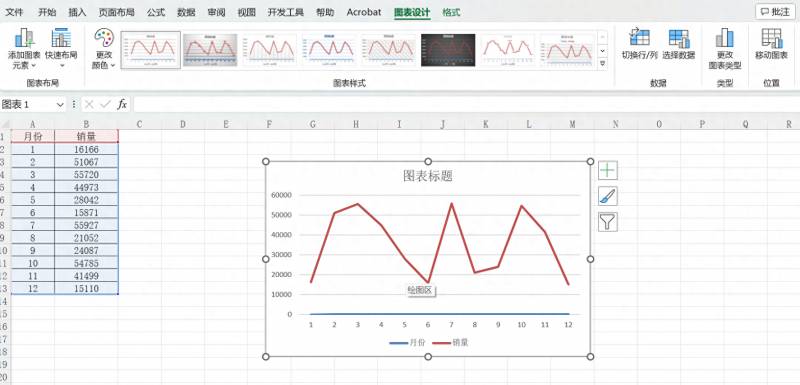
Task: Select the dark black chart style thumbnail
Action: [x=448, y=50]
